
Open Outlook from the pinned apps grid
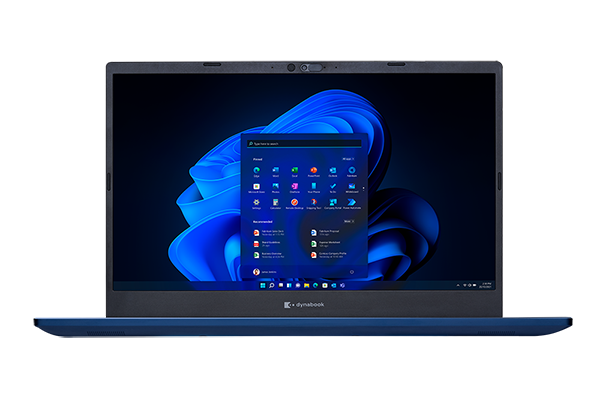[333, 171]
